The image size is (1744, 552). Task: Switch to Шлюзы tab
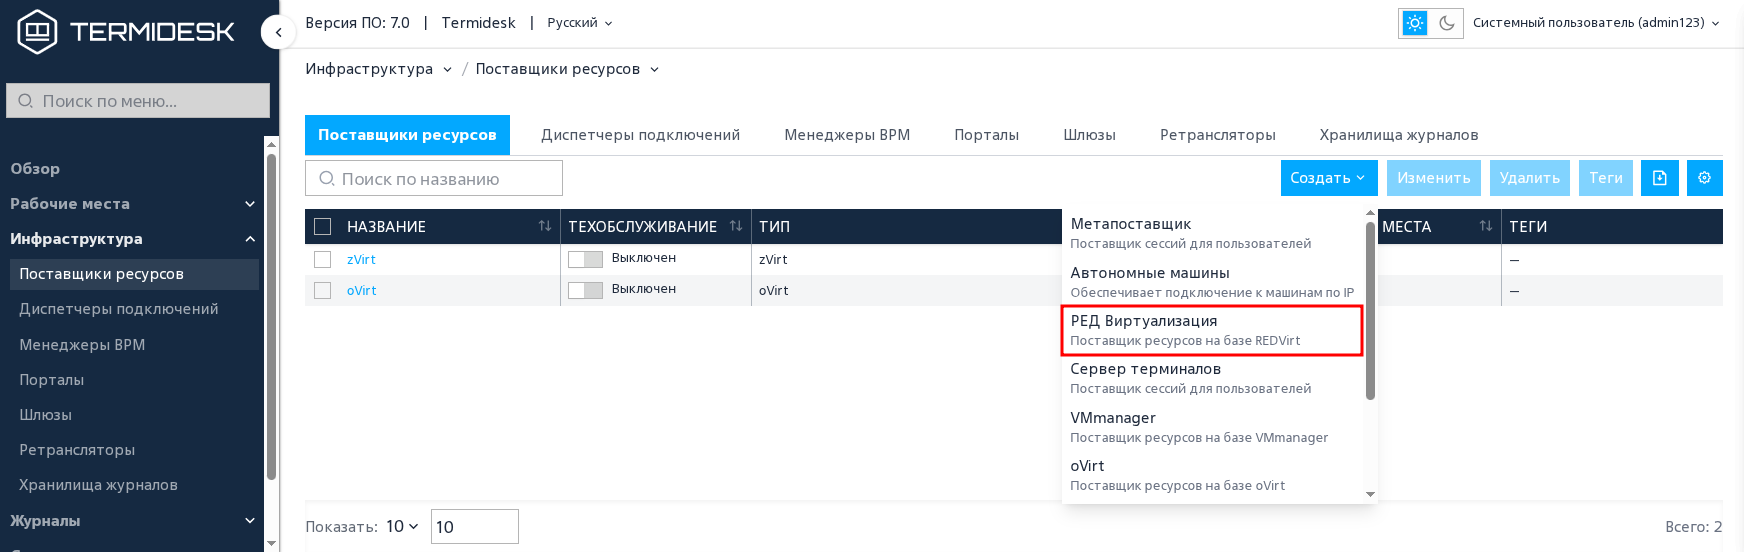click(x=1090, y=135)
